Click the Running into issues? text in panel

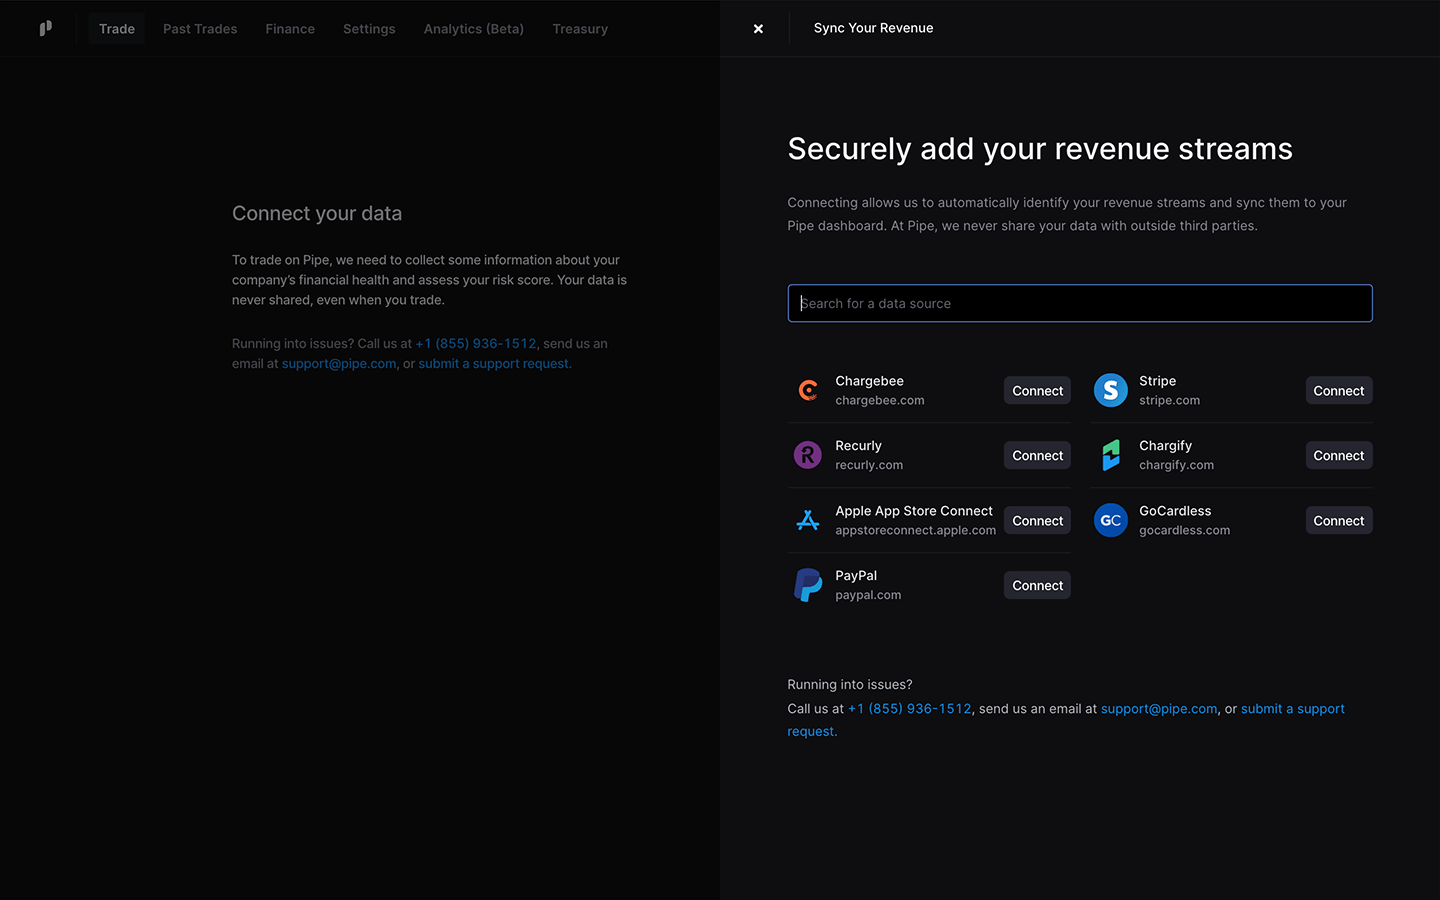pyautogui.click(x=849, y=684)
